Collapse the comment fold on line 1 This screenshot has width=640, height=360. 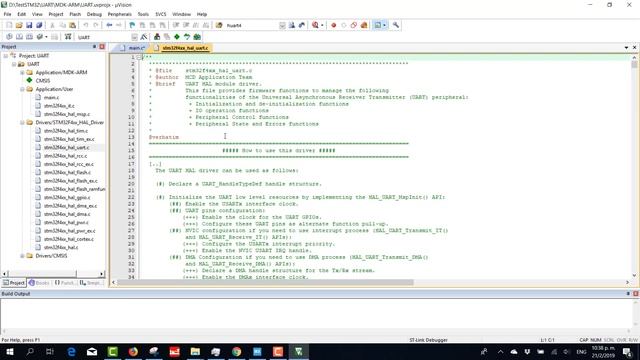pos(139,57)
